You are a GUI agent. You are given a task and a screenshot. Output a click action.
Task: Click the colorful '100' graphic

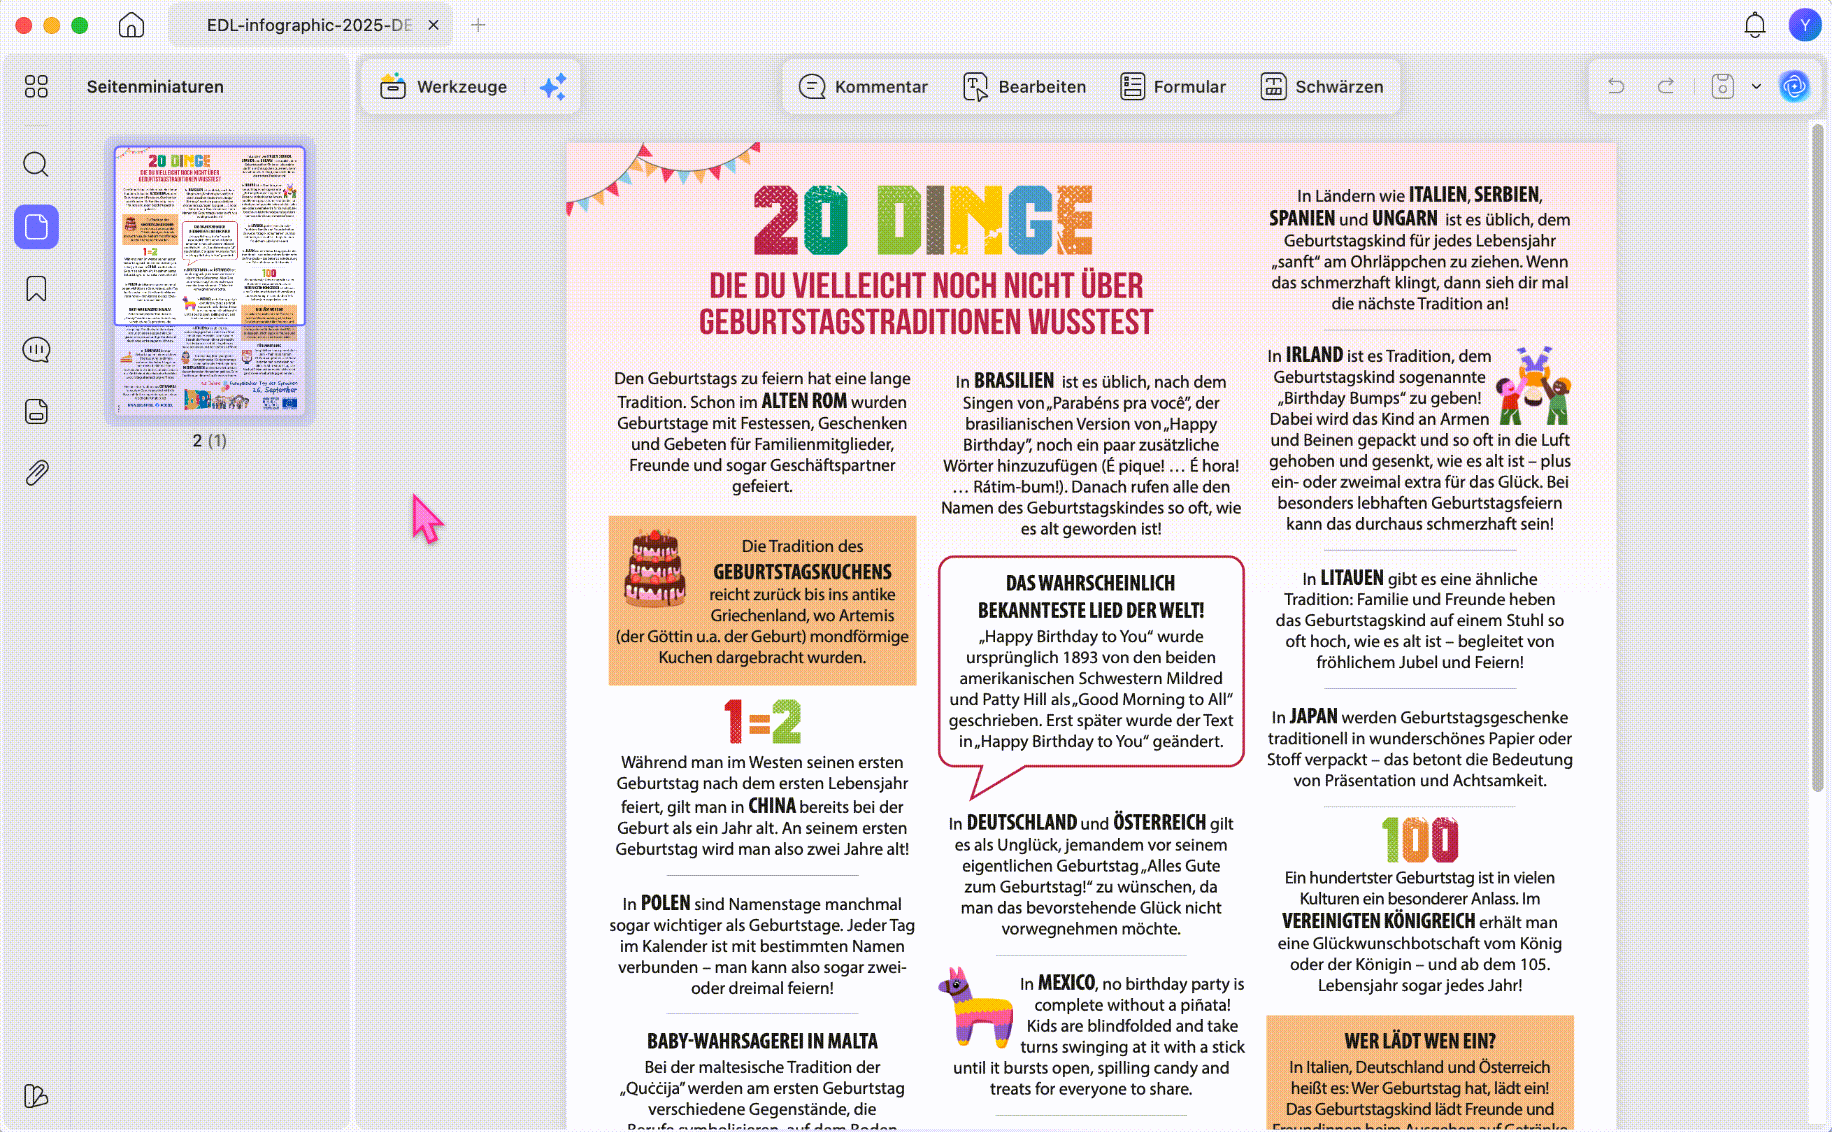(1420, 839)
